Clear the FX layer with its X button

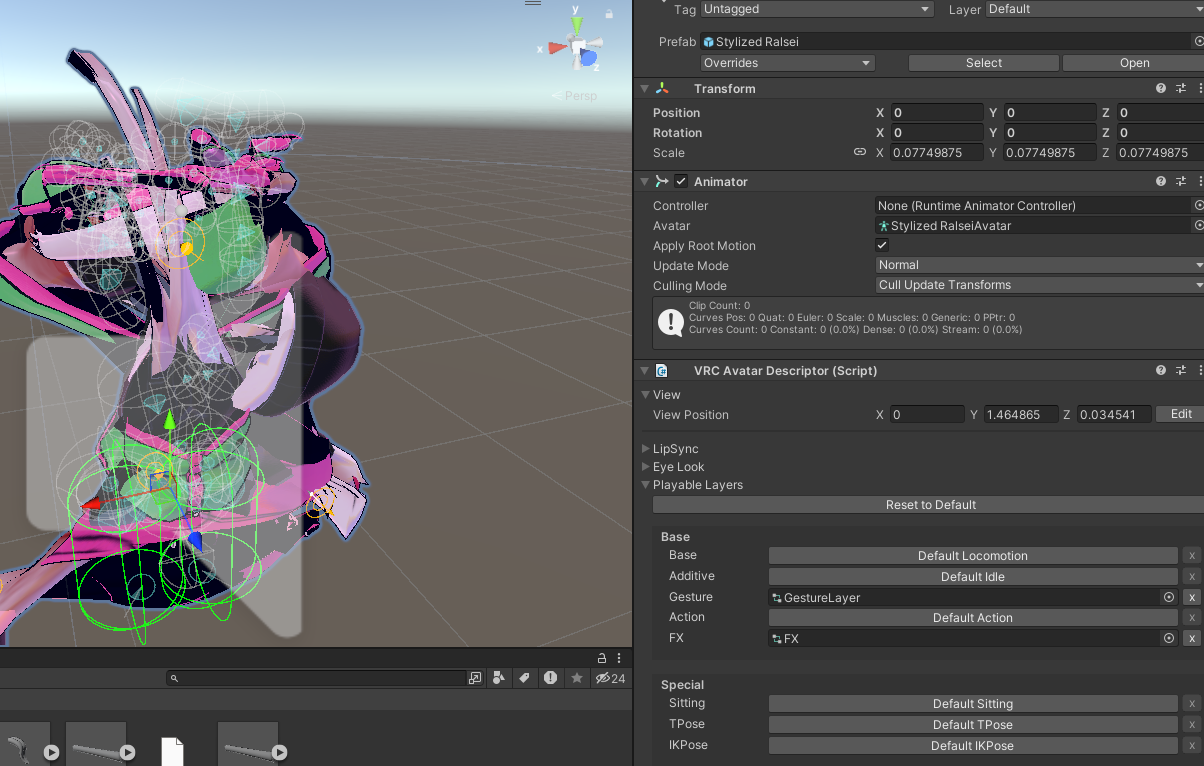(x=1191, y=638)
